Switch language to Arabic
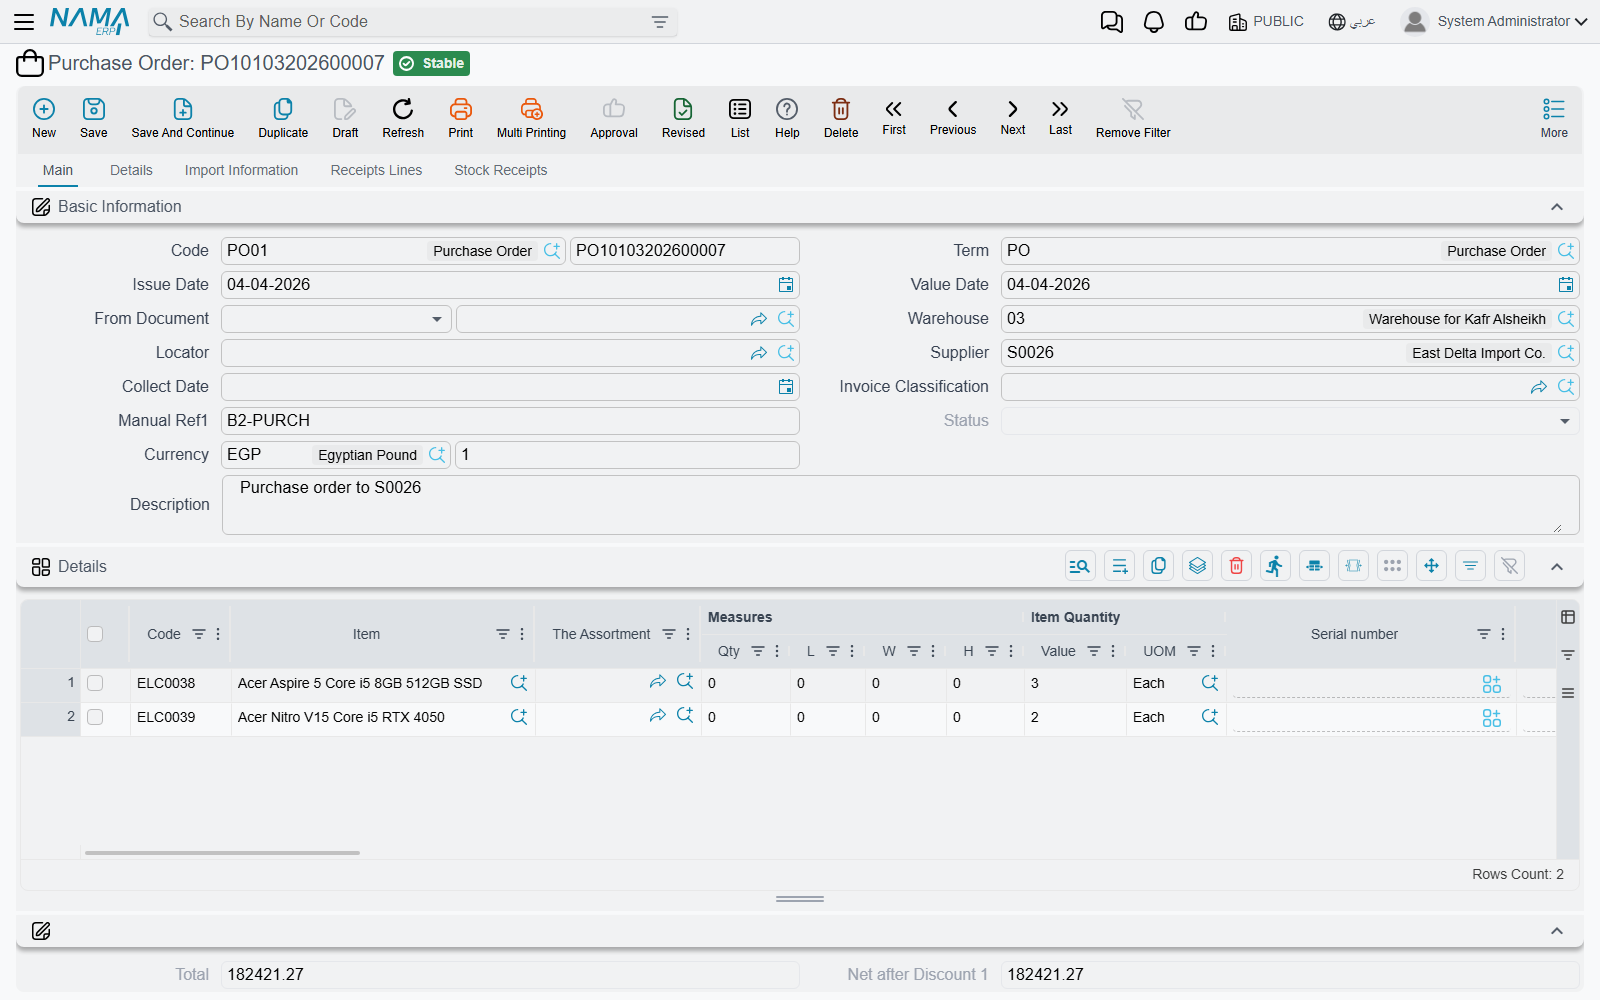1600x1000 pixels. pos(1352,22)
